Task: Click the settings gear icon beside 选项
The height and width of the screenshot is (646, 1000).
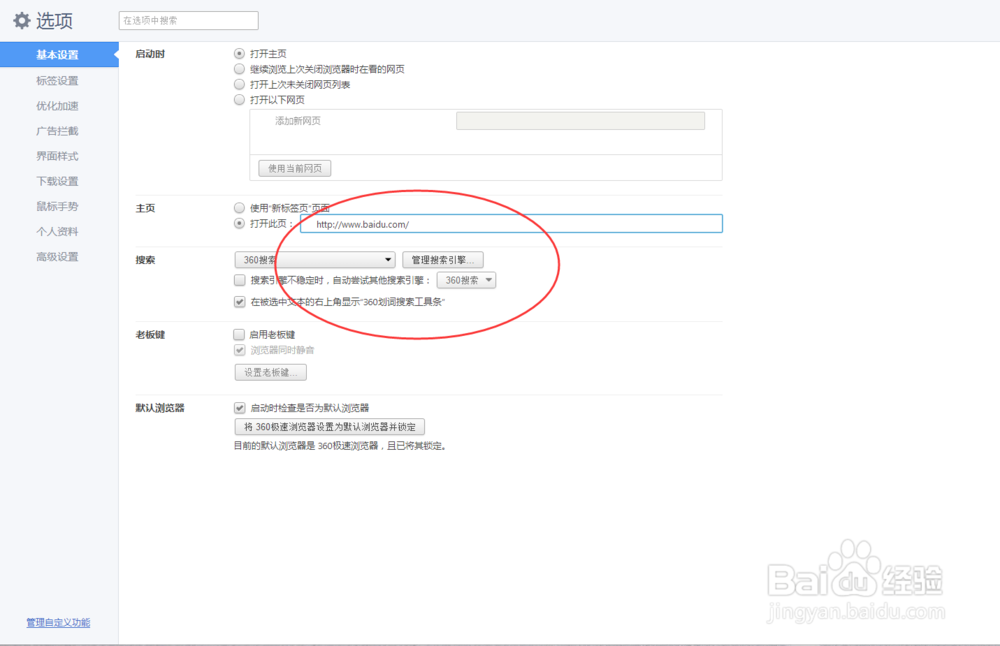Action: [x=21, y=20]
